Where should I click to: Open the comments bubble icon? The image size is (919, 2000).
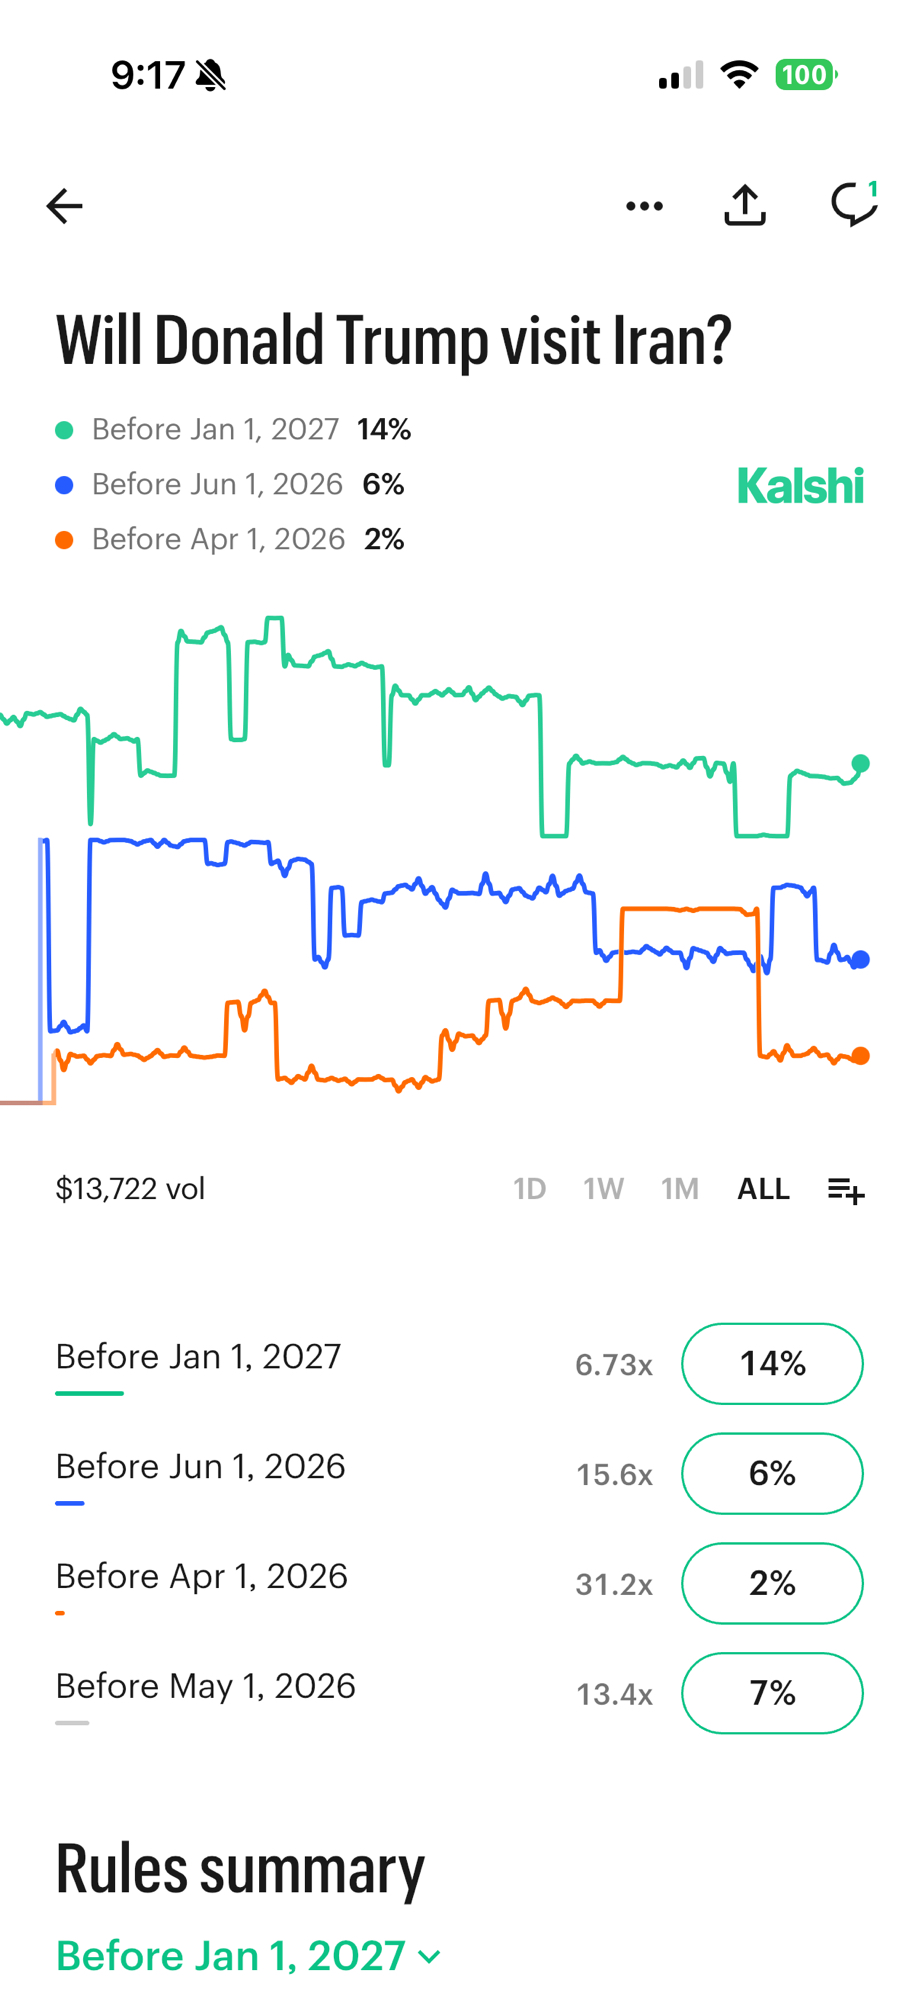pos(854,204)
